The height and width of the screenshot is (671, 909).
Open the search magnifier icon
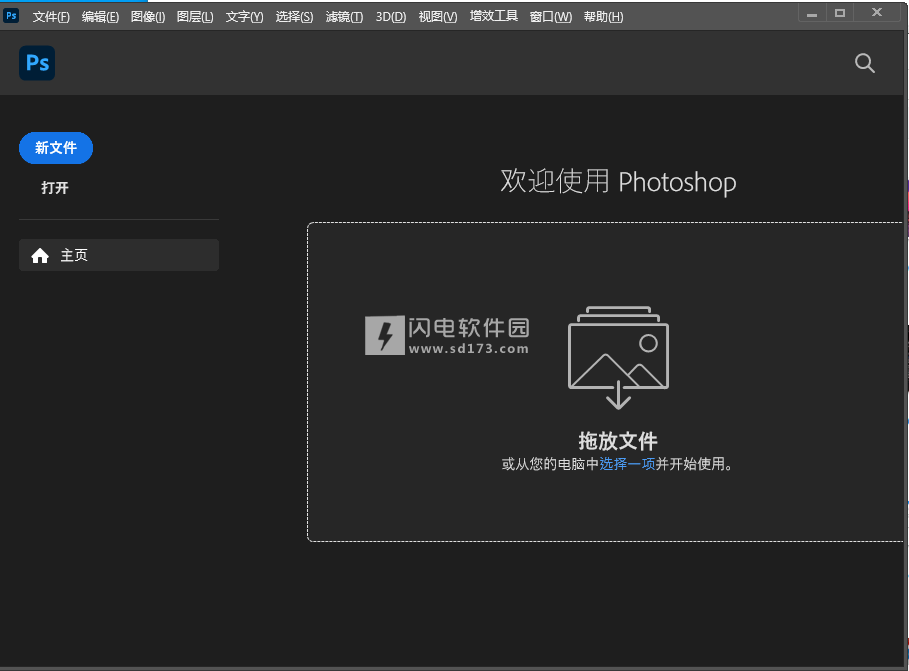click(864, 63)
